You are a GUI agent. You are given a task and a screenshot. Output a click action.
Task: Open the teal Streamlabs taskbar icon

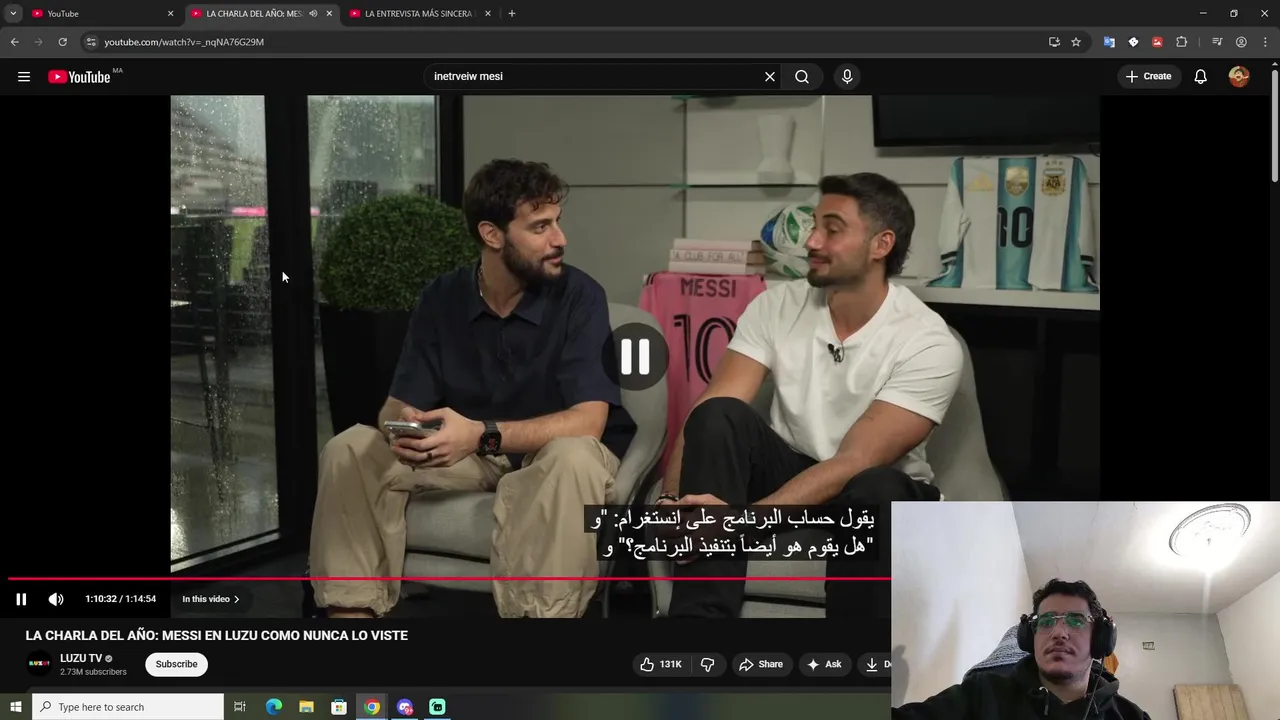(437, 707)
